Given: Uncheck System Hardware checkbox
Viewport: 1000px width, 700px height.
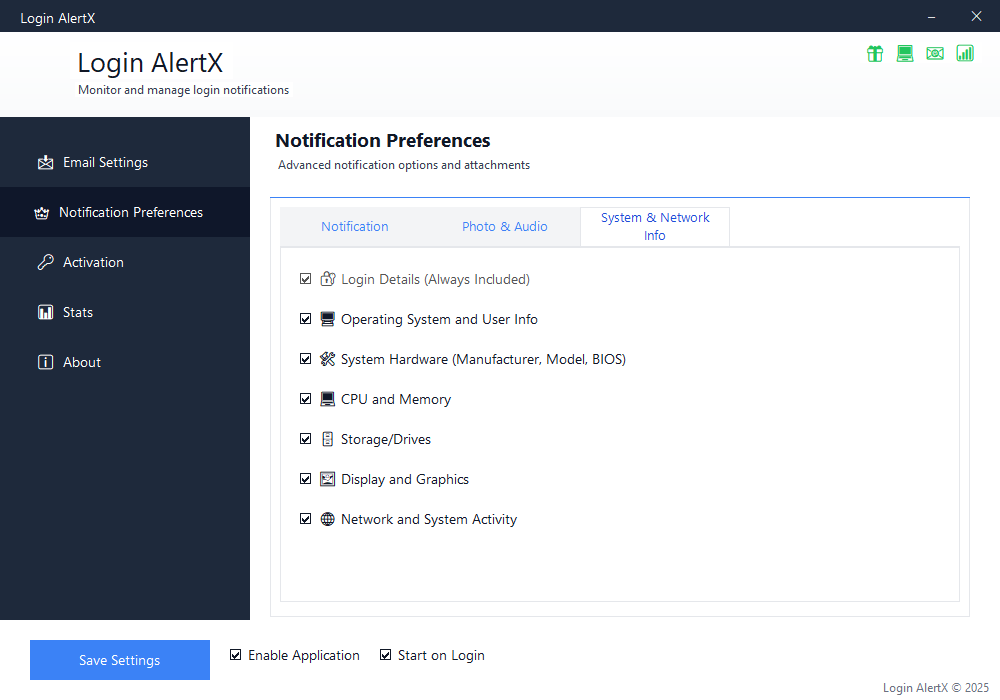Looking at the screenshot, I should point(305,359).
